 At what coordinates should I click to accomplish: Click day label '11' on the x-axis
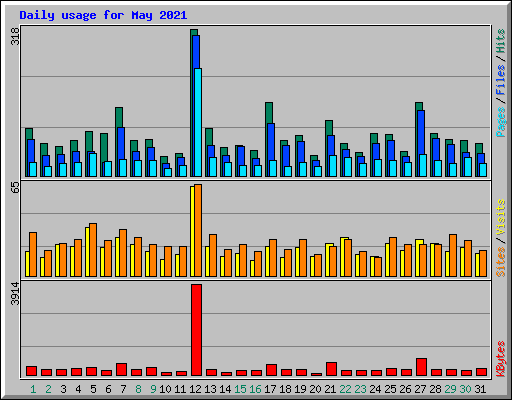pyautogui.click(x=180, y=389)
